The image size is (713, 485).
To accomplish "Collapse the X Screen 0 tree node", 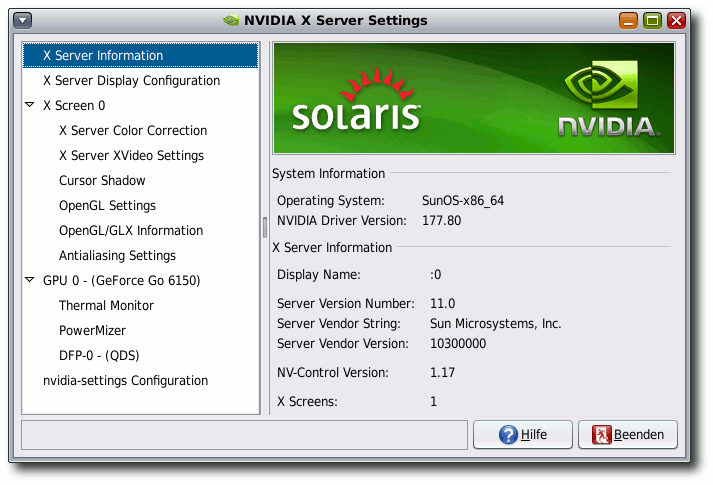I will click(30, 105).
